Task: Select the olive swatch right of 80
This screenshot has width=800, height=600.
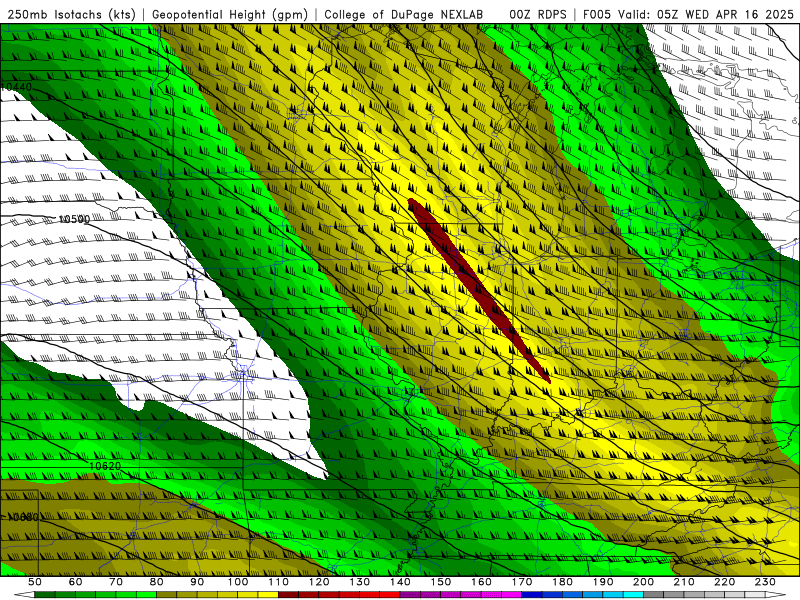Action: (x=167, y=595)
